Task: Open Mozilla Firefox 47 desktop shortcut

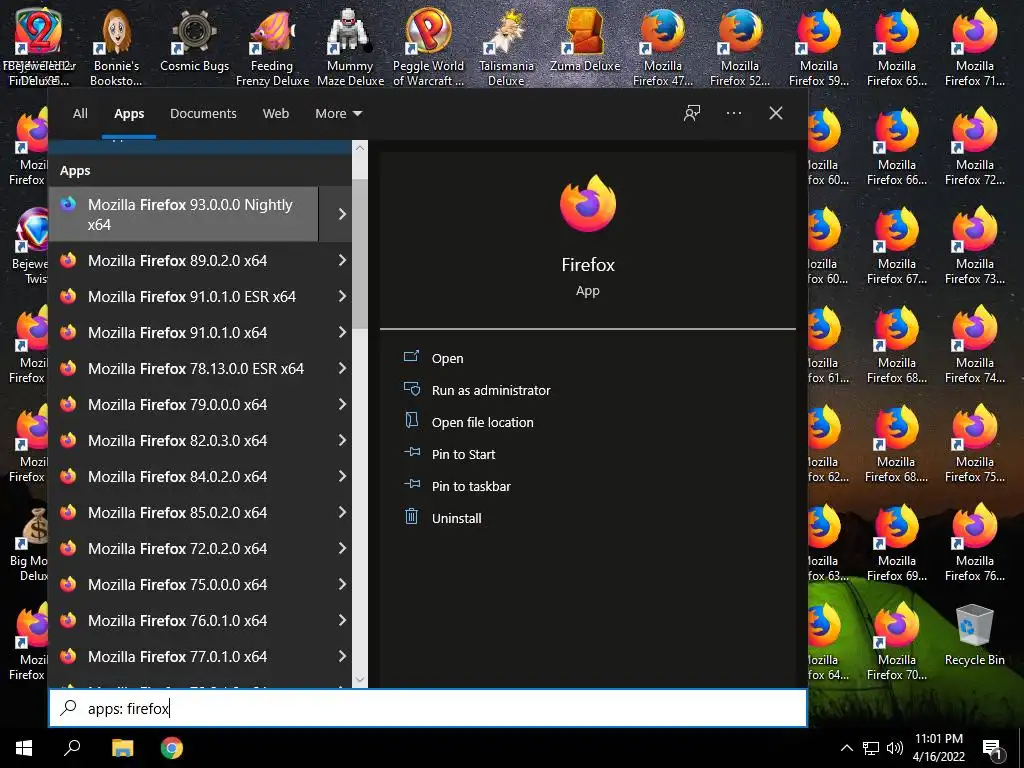Action: click(663, 47)
